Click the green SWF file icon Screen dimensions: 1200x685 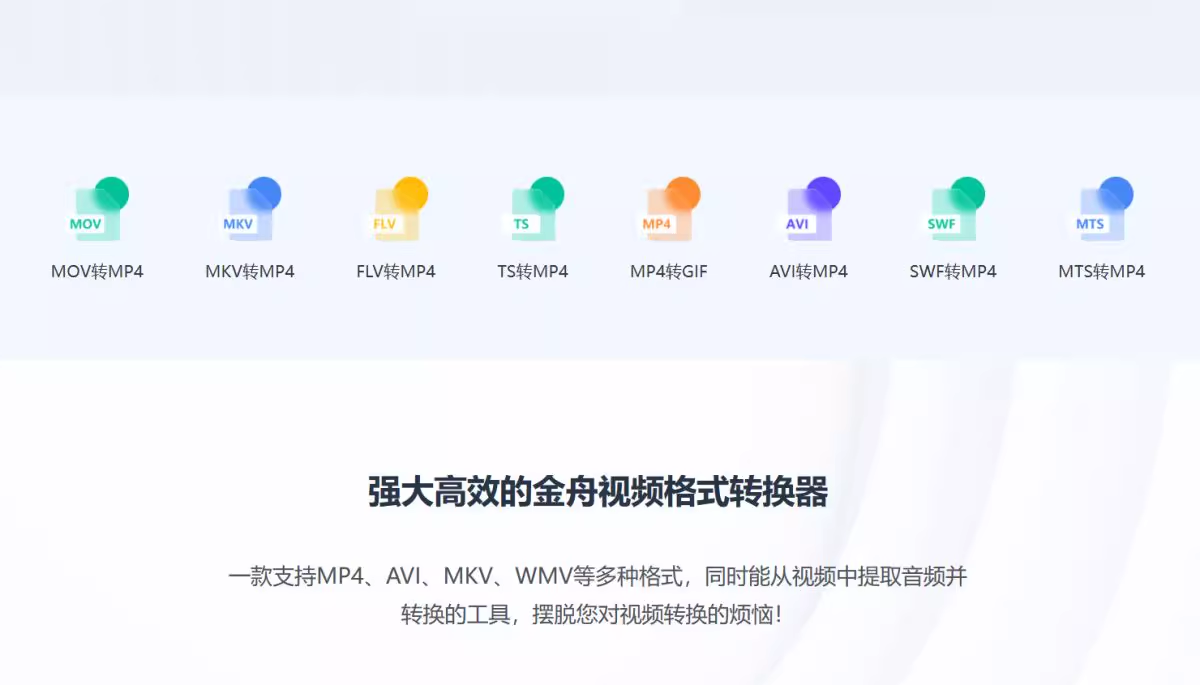(953, 209)
